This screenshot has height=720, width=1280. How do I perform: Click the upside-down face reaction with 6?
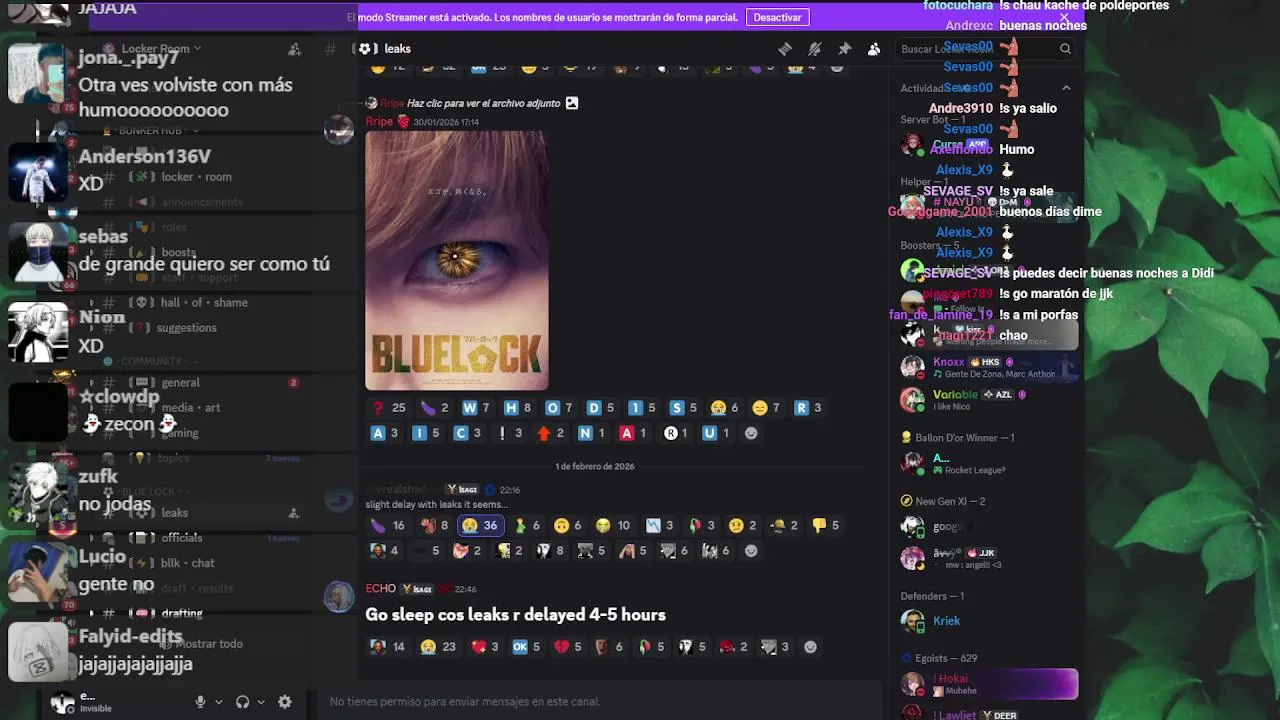(x=568, y=525)
